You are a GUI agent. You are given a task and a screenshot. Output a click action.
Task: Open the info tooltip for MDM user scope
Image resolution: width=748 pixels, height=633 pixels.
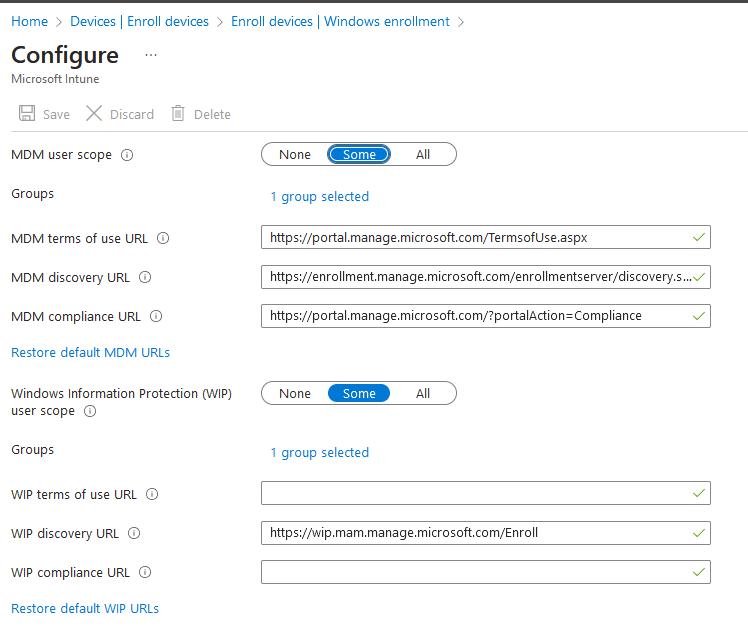pyautogui.click(x=127, y=155)
